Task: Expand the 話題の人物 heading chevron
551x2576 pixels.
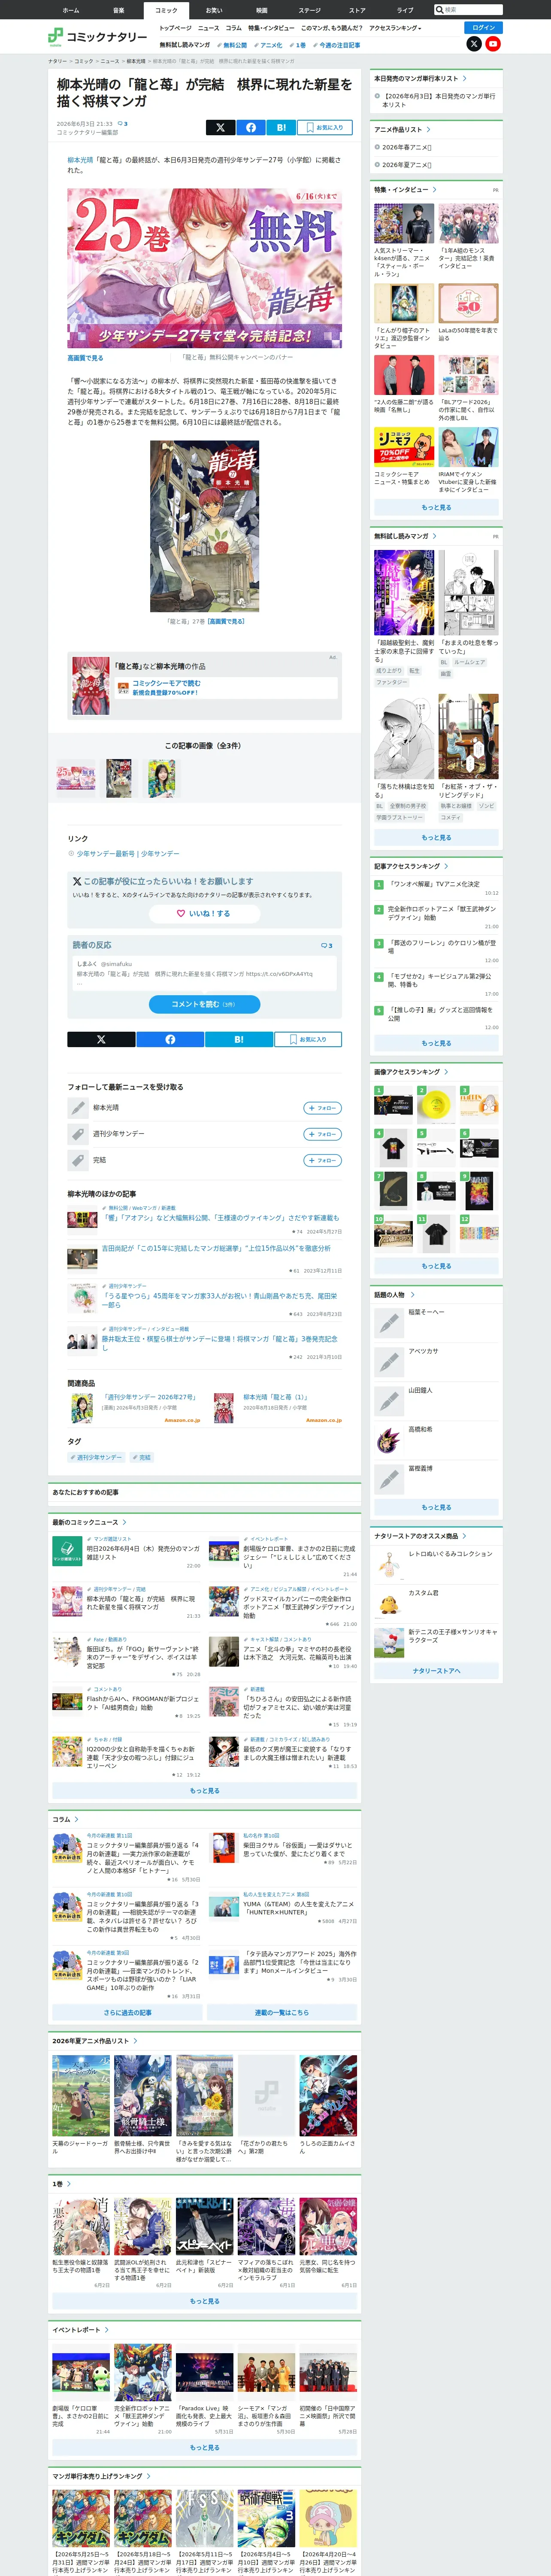Action: tap(412, 1295)
